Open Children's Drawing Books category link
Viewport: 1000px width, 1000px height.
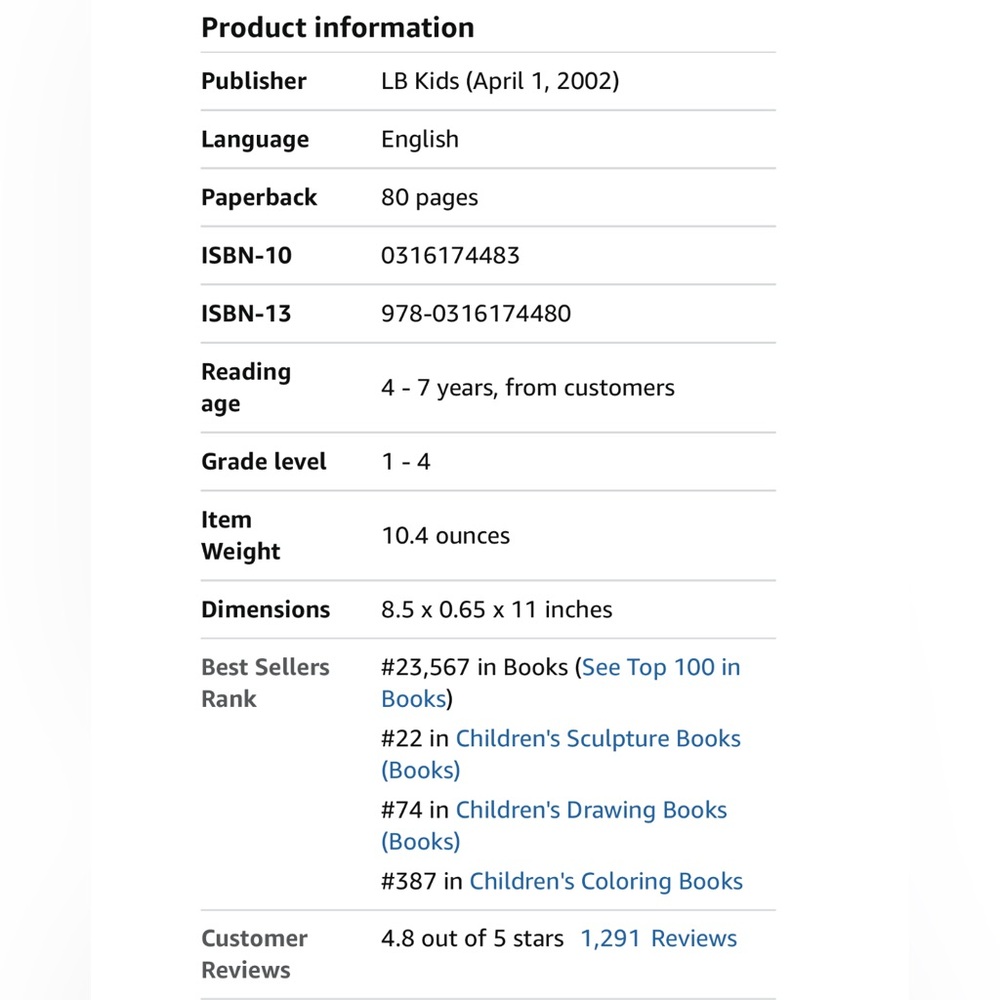[x=591, y=810]
